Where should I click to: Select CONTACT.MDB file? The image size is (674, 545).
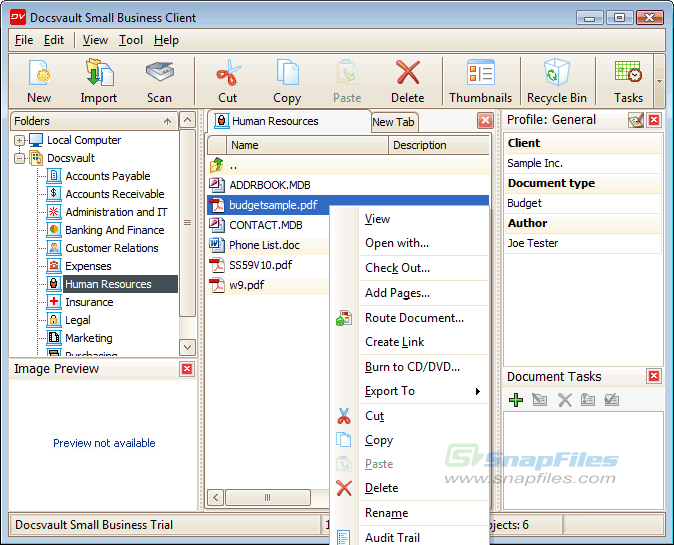266,225
